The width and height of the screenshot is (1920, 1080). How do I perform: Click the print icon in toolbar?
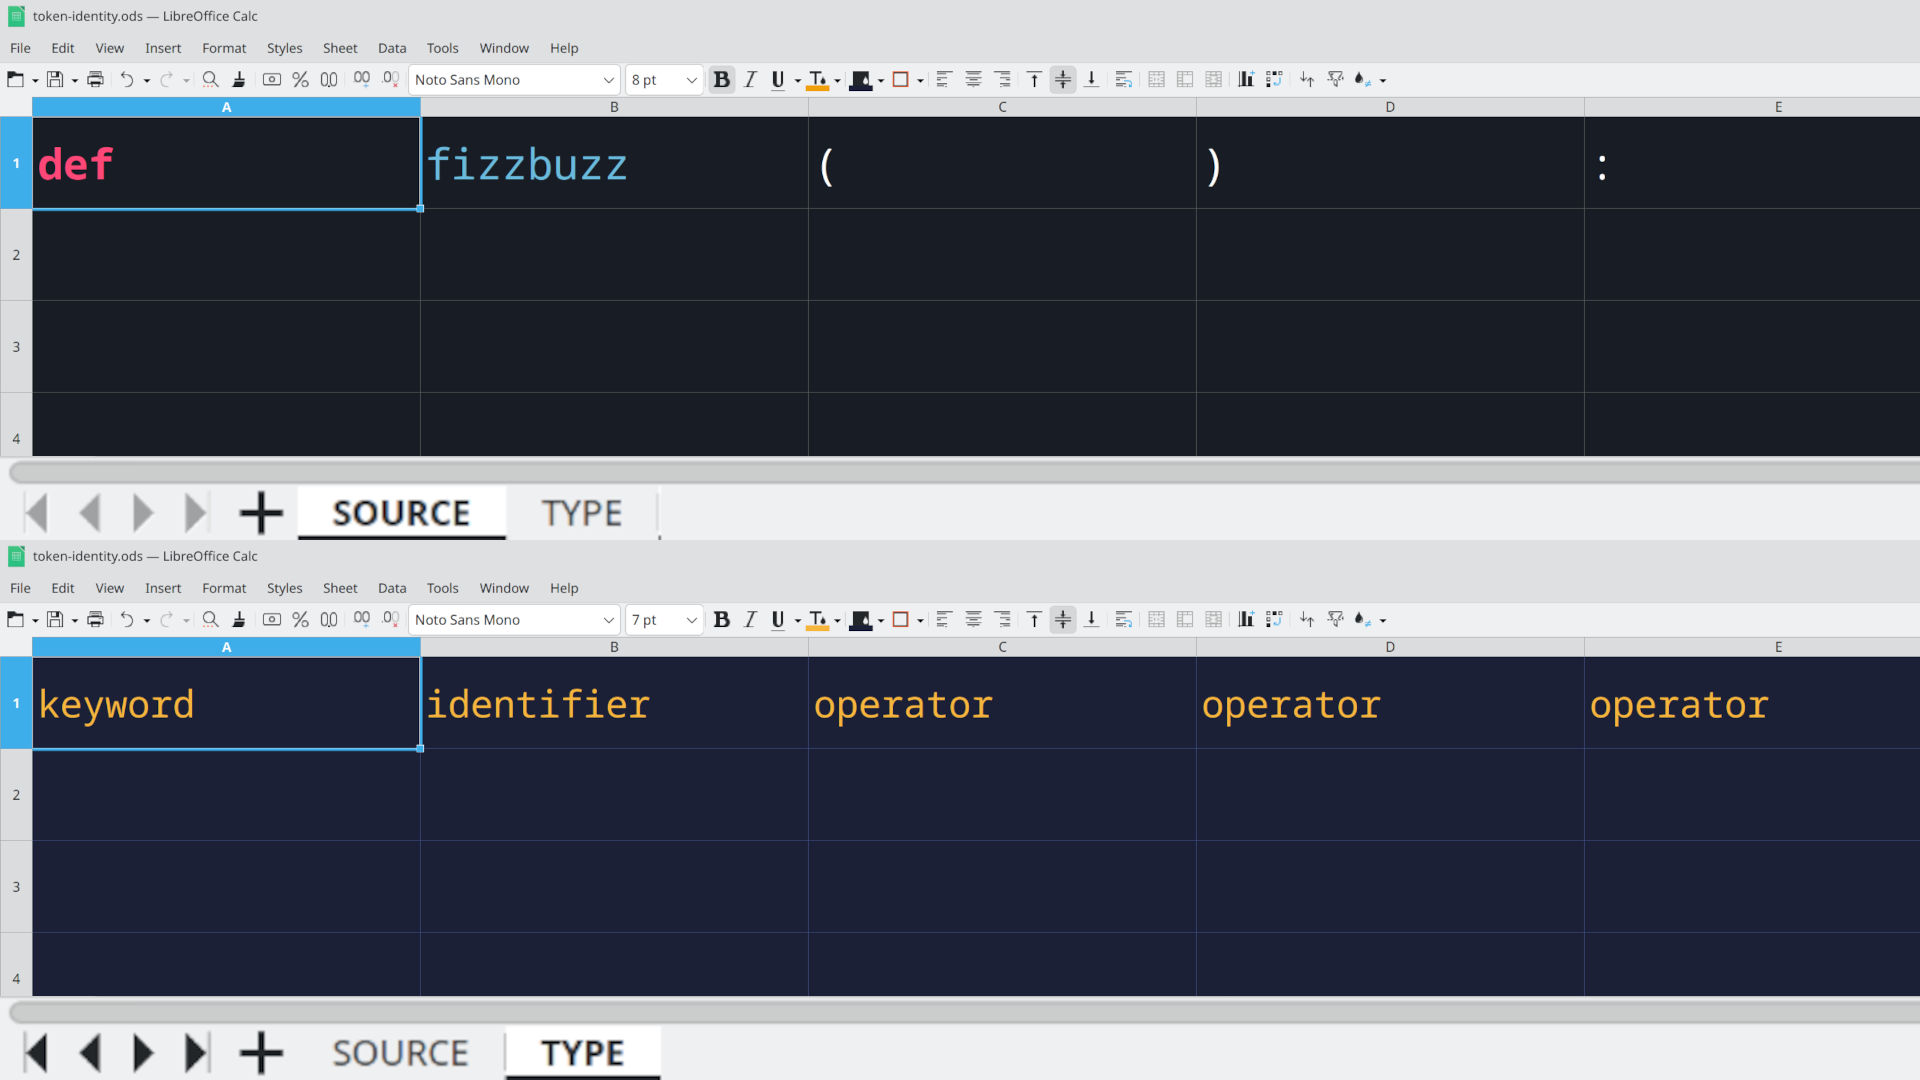(95, 79)
